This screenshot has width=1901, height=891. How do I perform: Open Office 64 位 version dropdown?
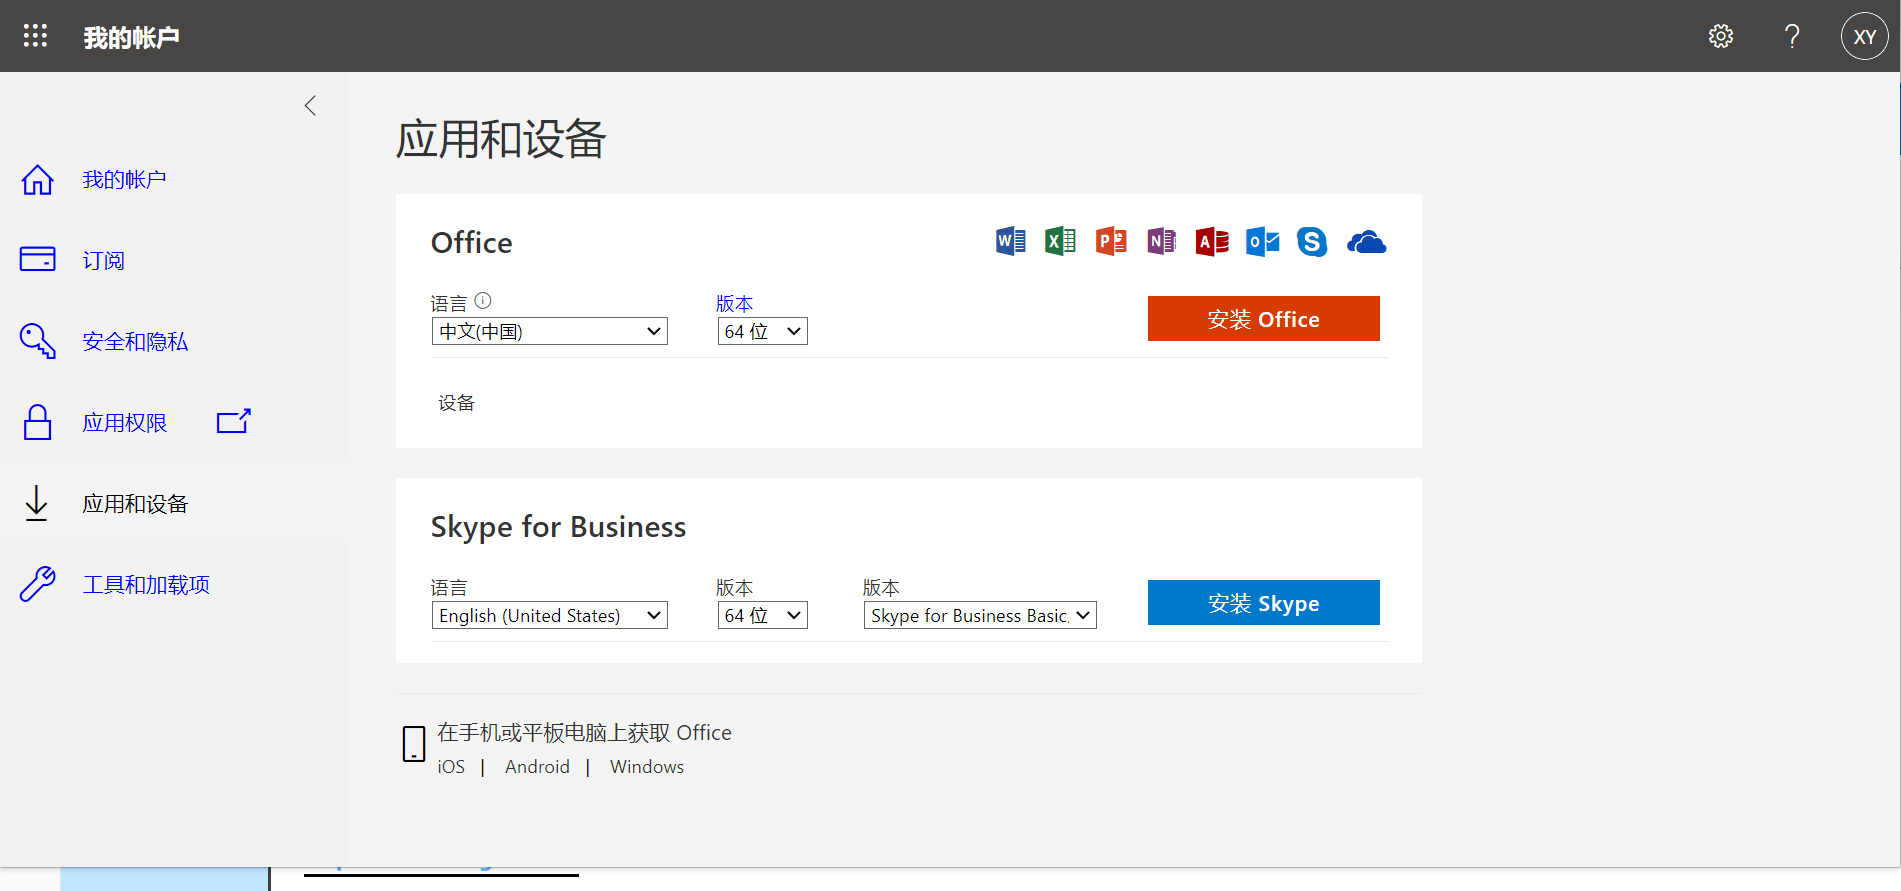[762, 331]
